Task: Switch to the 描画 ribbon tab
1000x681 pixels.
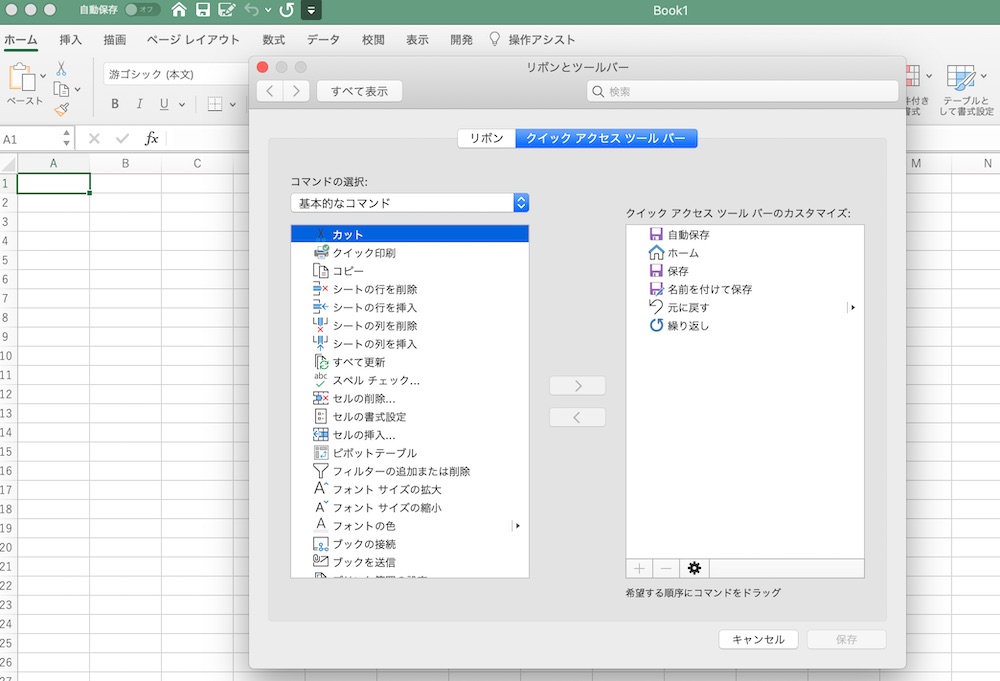Action: pyautogui.click(x=115, y=40)
